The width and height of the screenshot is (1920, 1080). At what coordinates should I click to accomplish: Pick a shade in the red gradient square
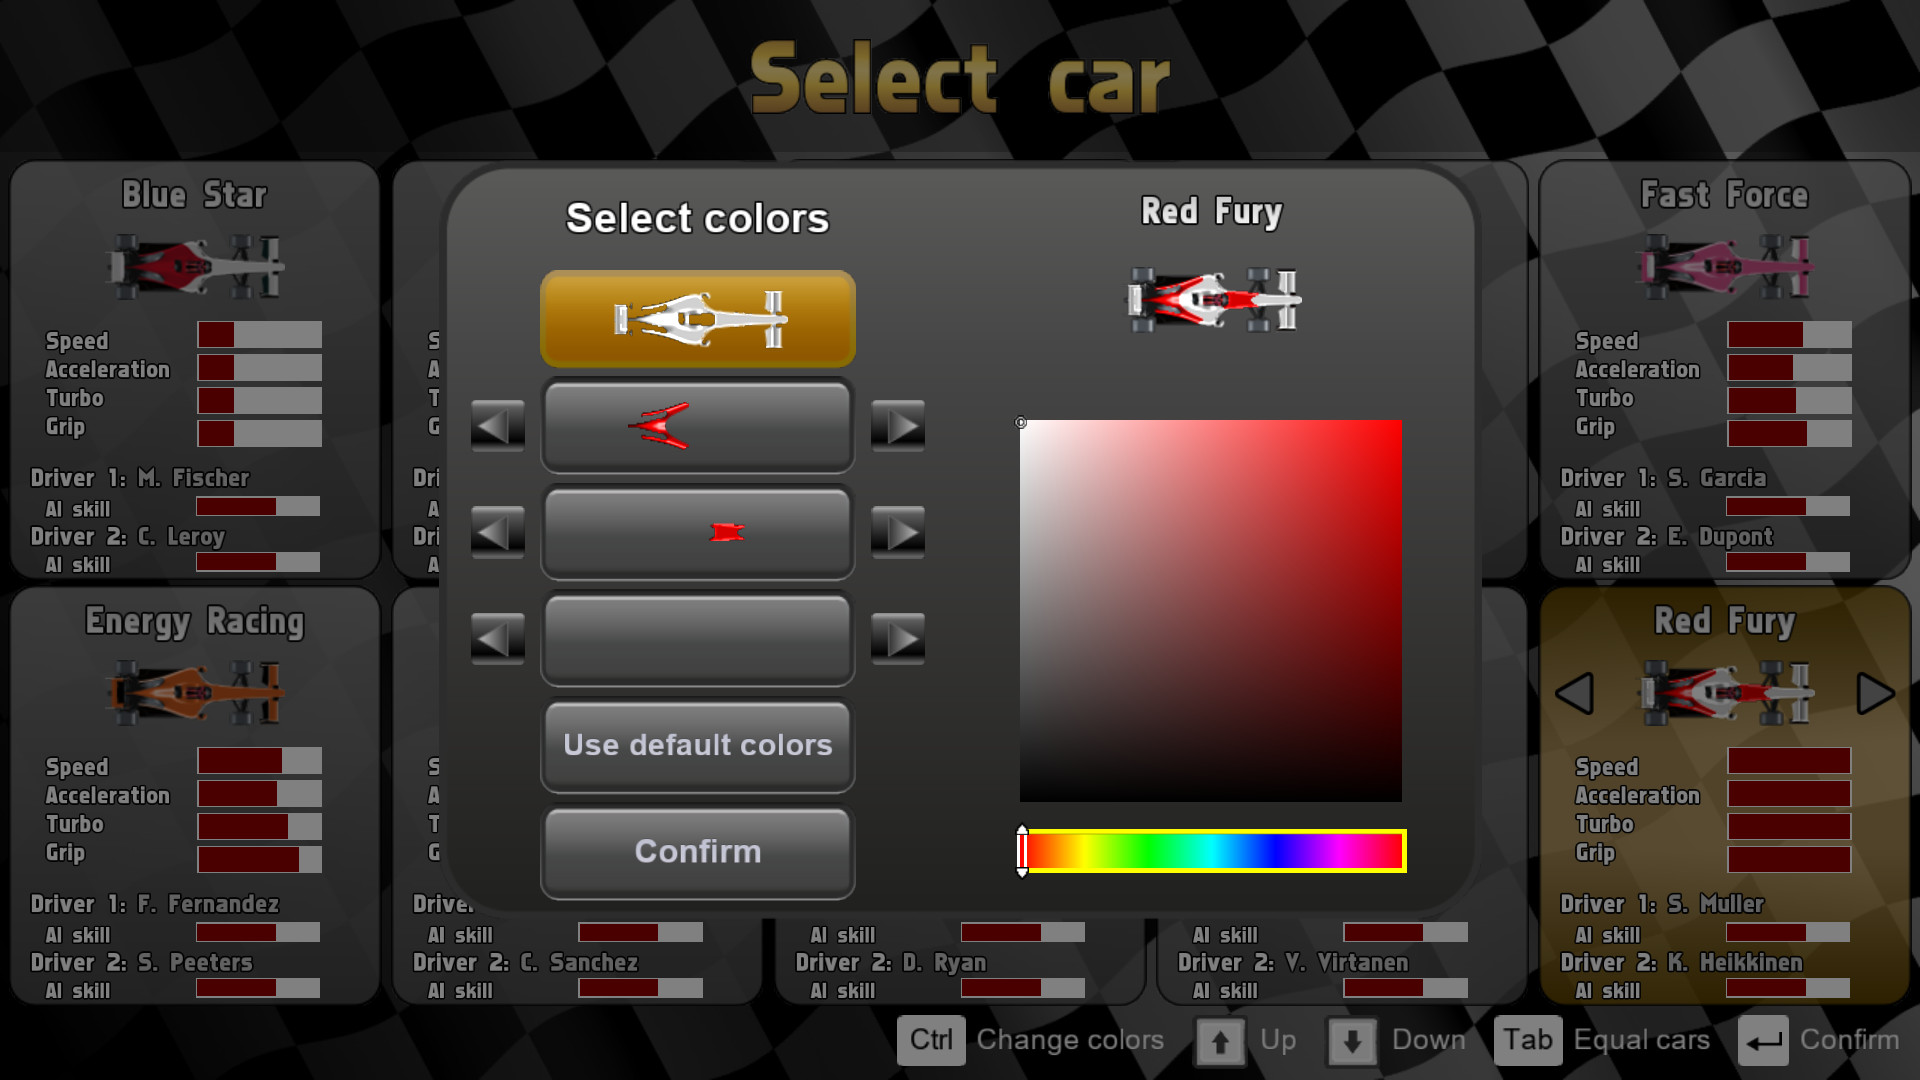coord(1210,610)
